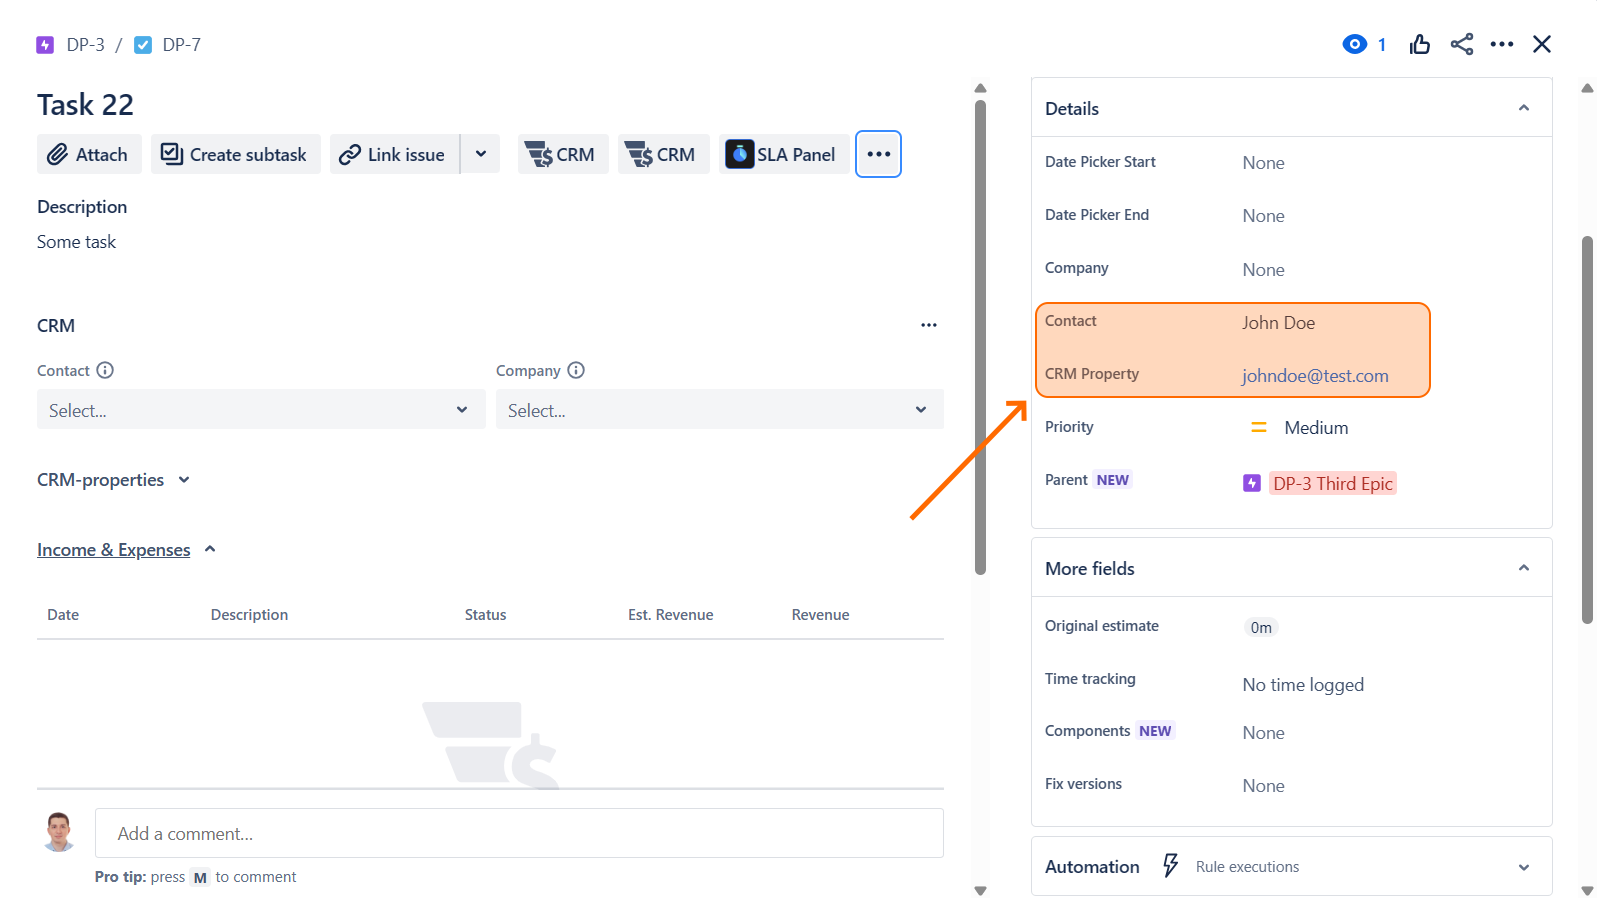Click the thumbs up vote icon

point(1419,44)
